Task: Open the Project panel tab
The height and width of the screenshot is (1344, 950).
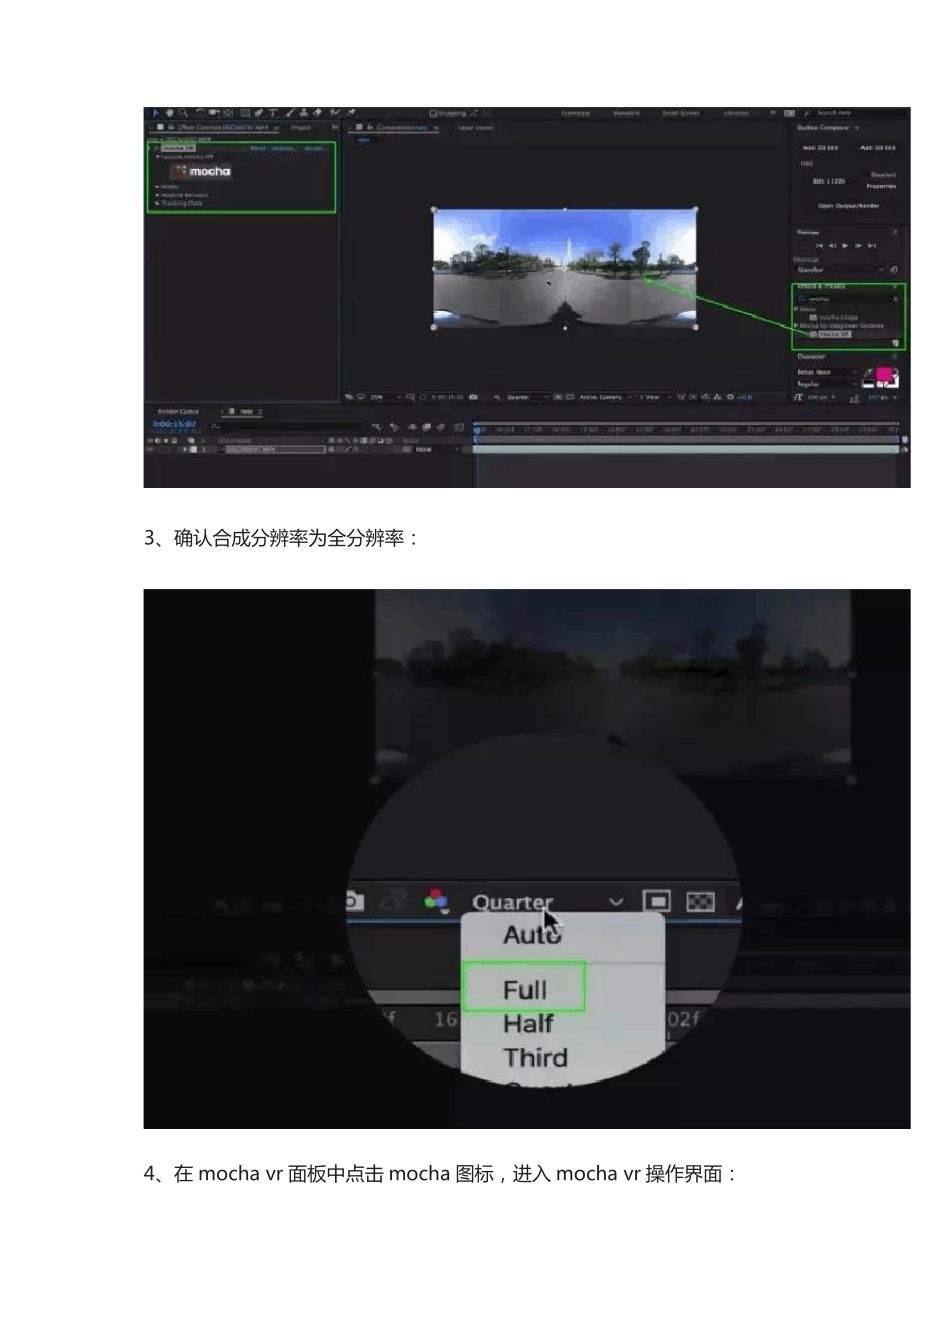Action: point(301,128)
